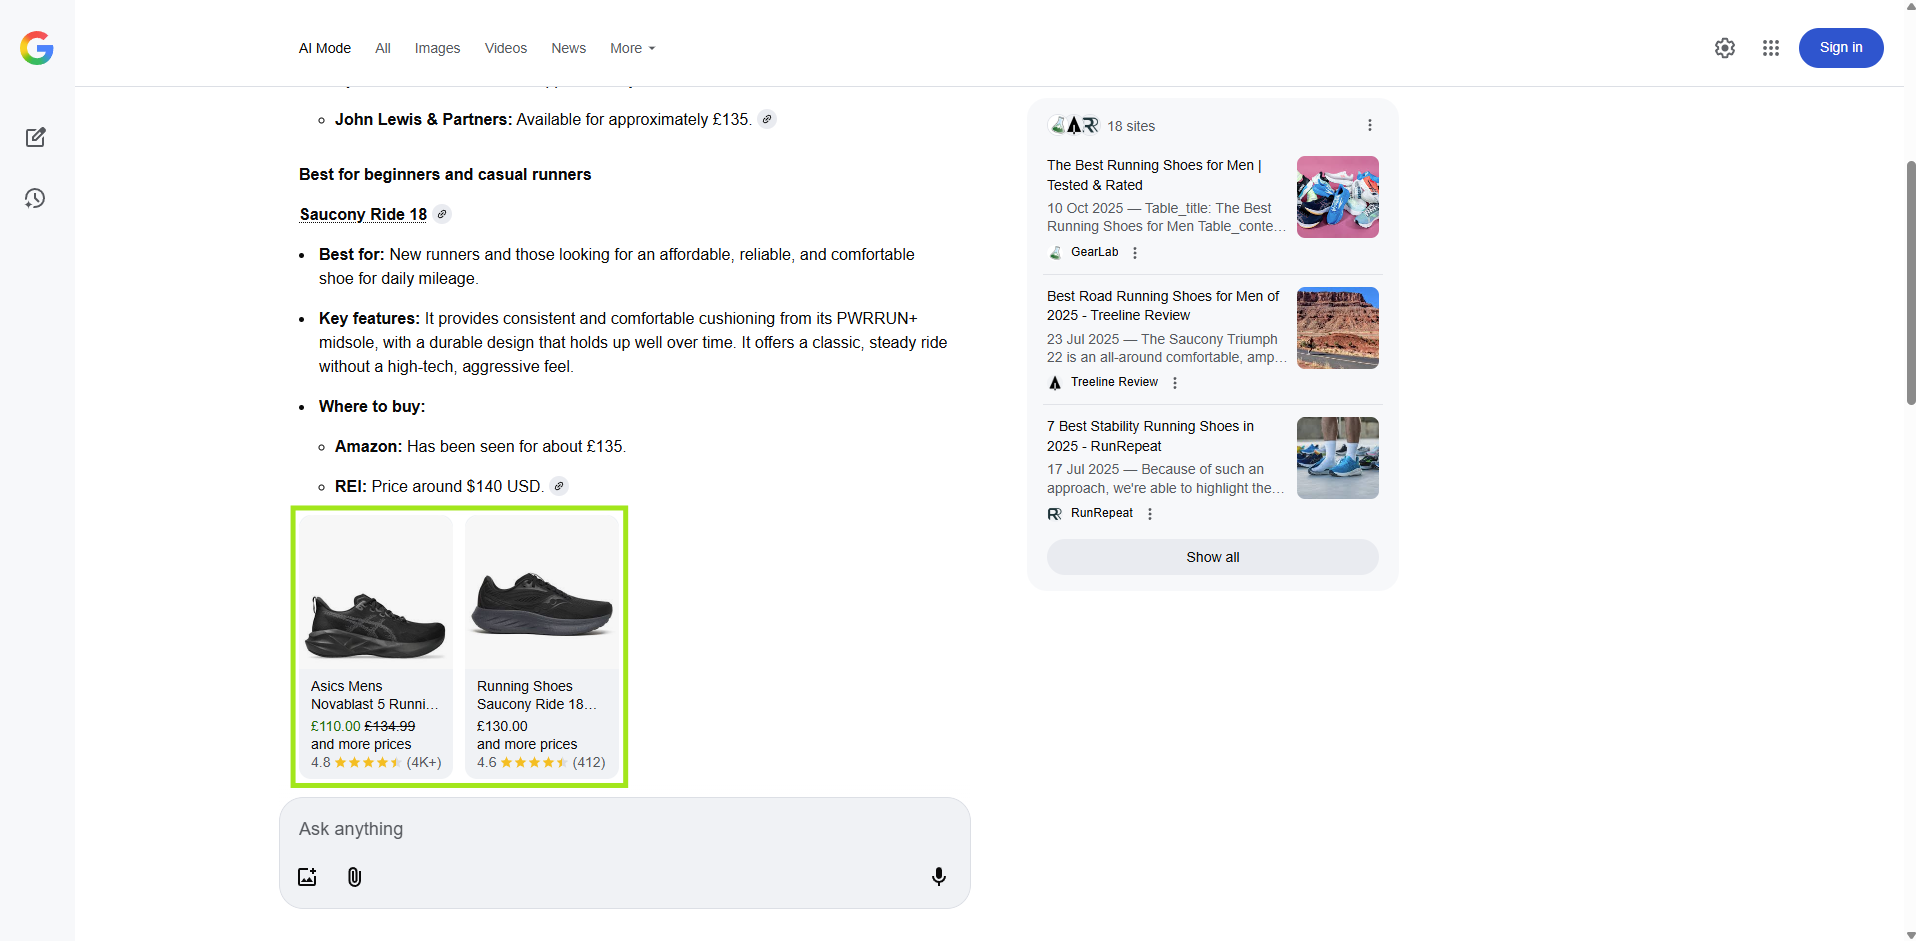This screenshot has width=1916, height=941.
Task: Click the paperclip attach file icon
Action: tap(354, 877)
